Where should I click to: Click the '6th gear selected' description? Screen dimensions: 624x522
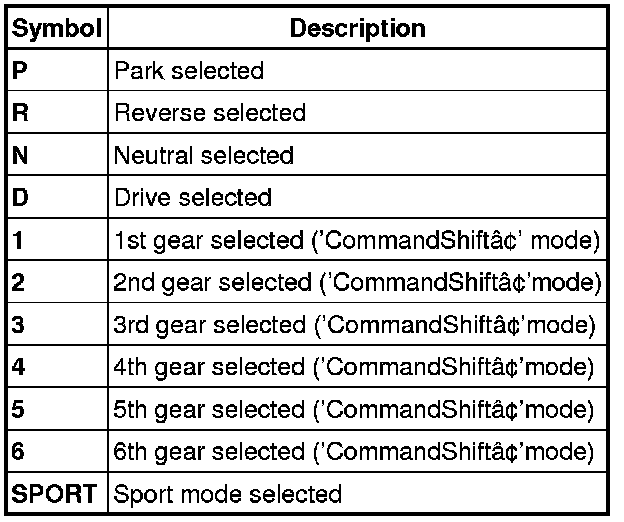355,451
